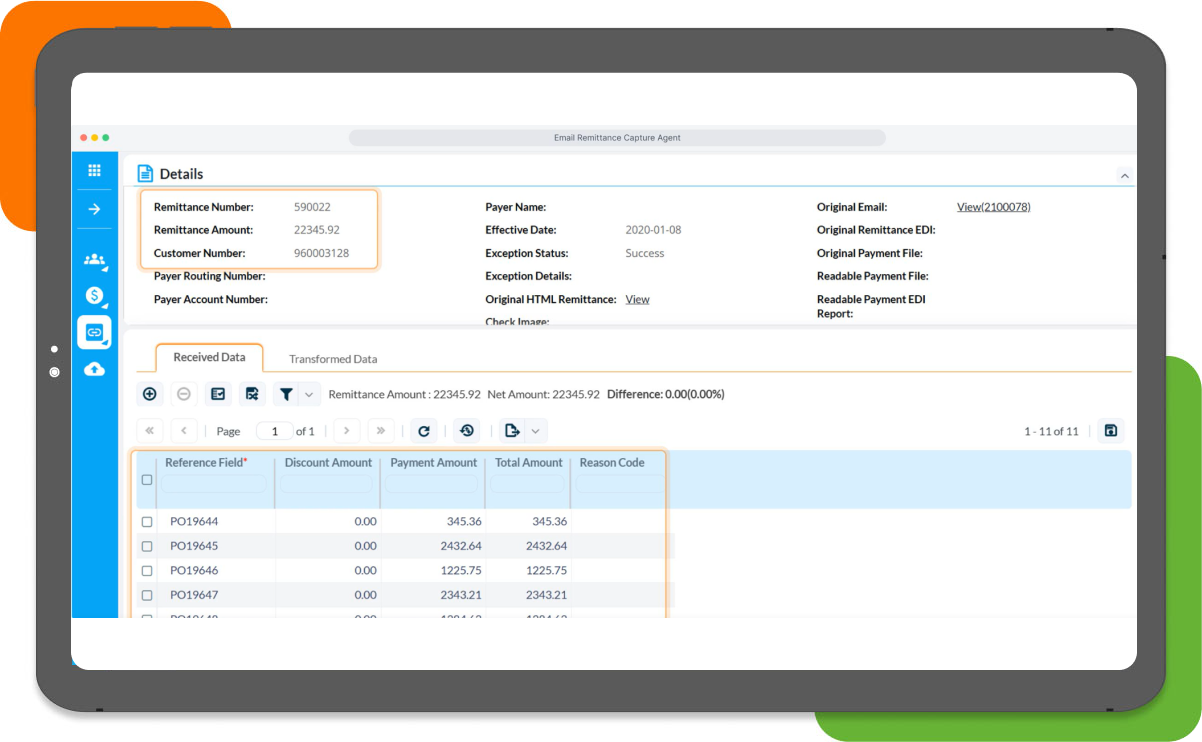The height and width of the screenshot is (742, 1202).
Task: Open the apps grid menu in sidebar
Action: pyautogui.click(x=94, y=171)
